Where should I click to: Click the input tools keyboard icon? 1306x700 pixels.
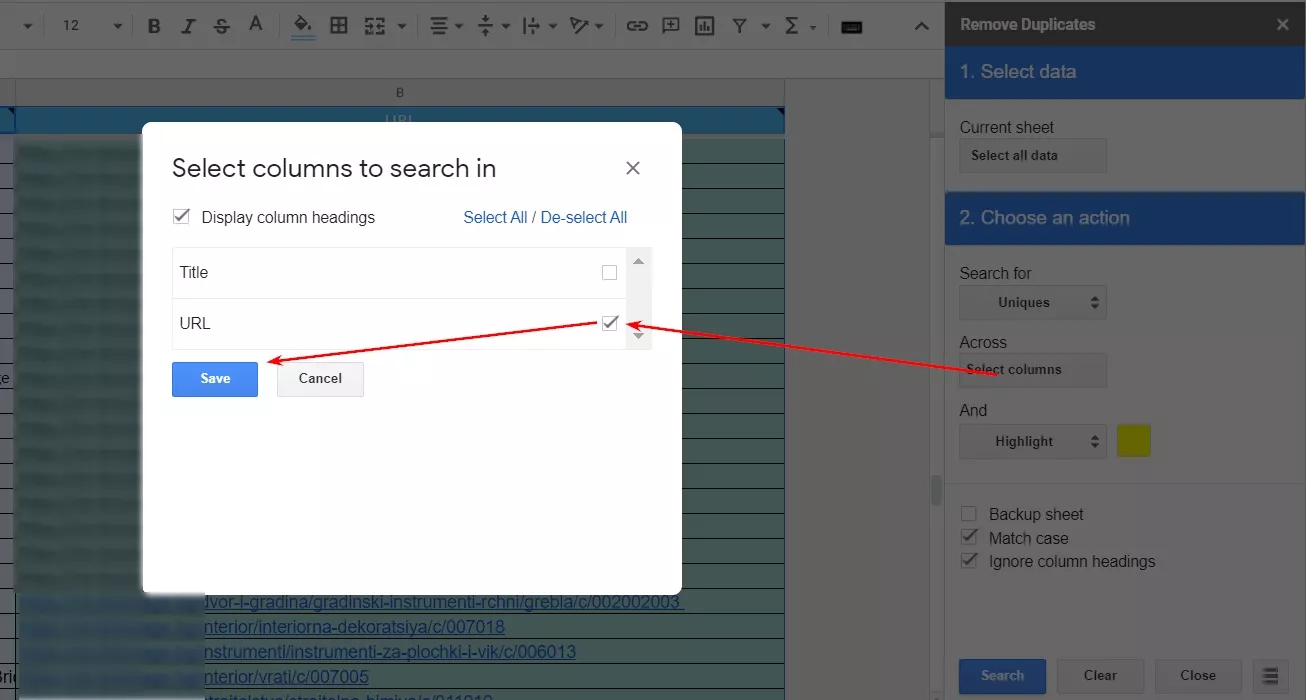point(851,27)
